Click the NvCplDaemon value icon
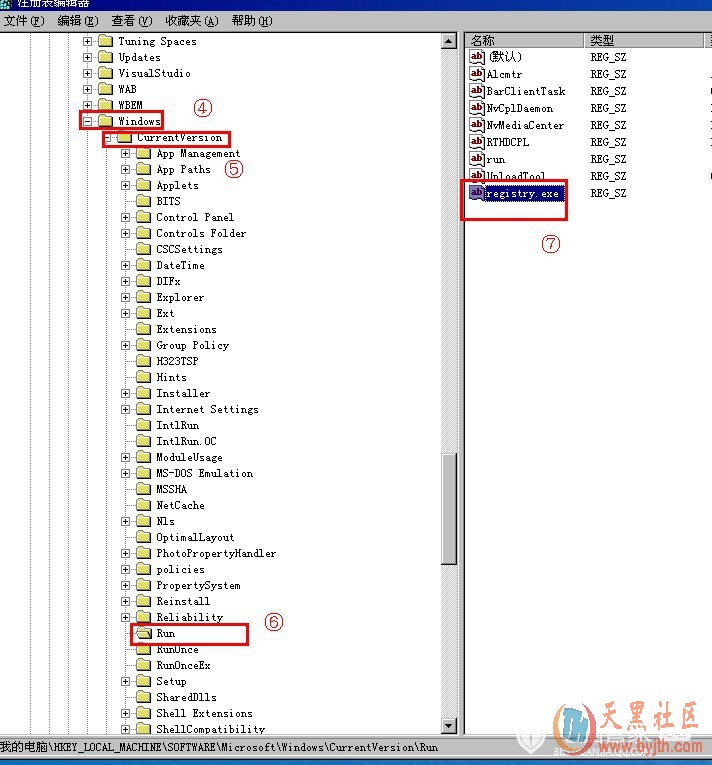 coord(477,108)
